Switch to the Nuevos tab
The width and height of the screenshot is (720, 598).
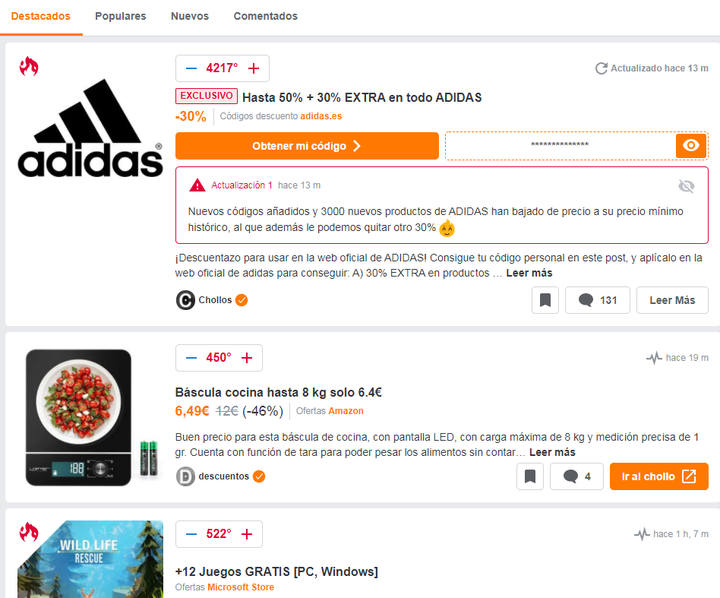tap(190, 16)
